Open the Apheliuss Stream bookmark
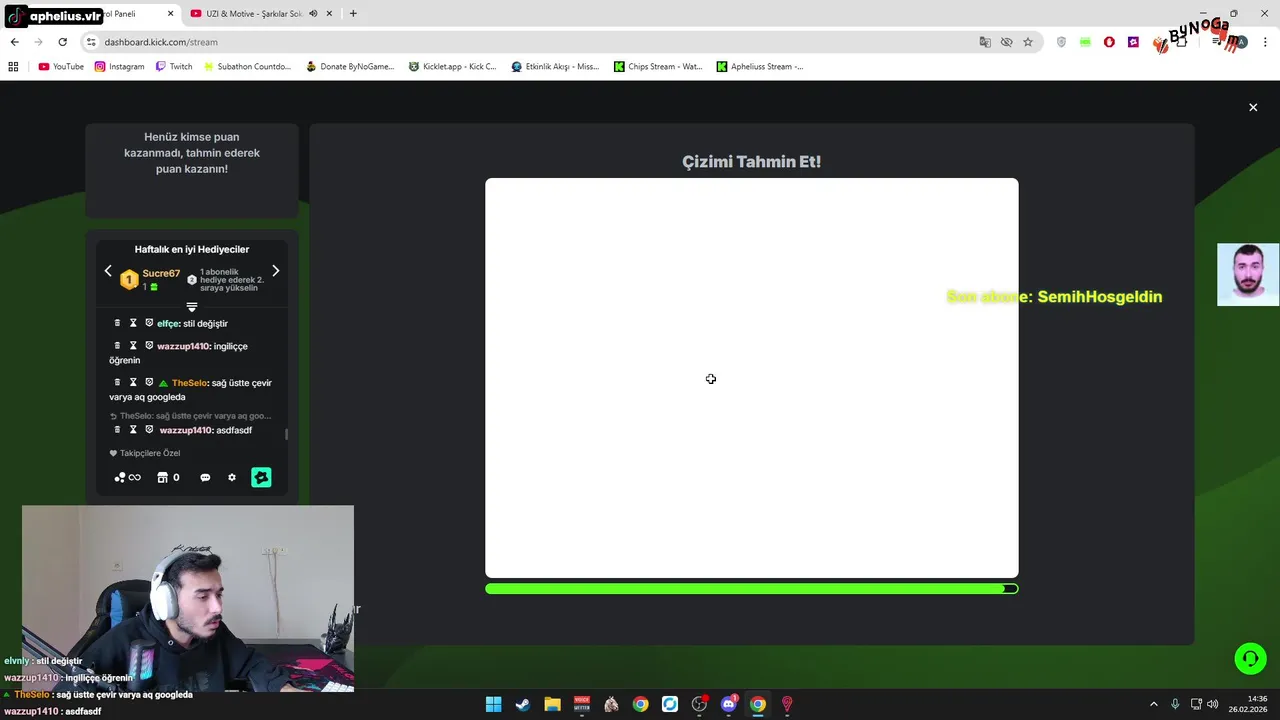 pyautogui.click(x=760, y=67)
